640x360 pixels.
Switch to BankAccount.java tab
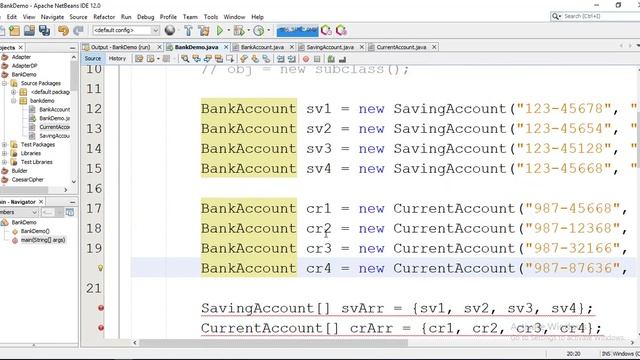262,47
